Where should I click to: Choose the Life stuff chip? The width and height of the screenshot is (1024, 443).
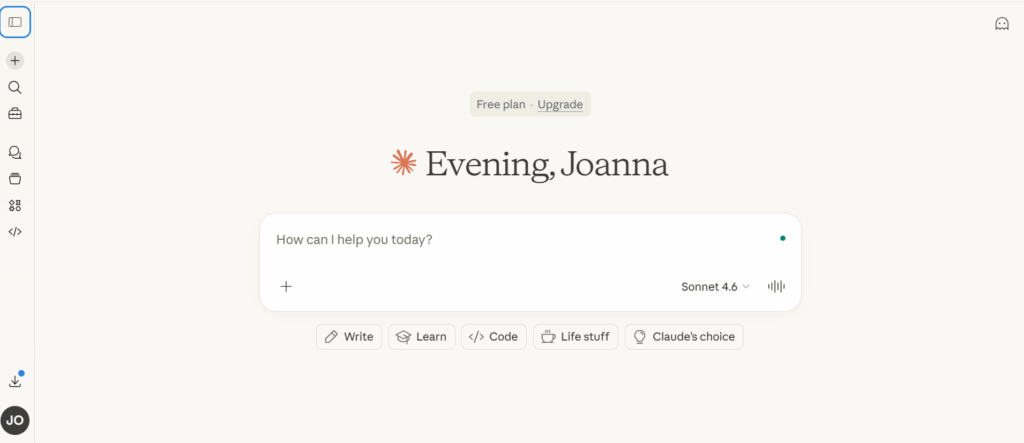click(x=576, y=337)
